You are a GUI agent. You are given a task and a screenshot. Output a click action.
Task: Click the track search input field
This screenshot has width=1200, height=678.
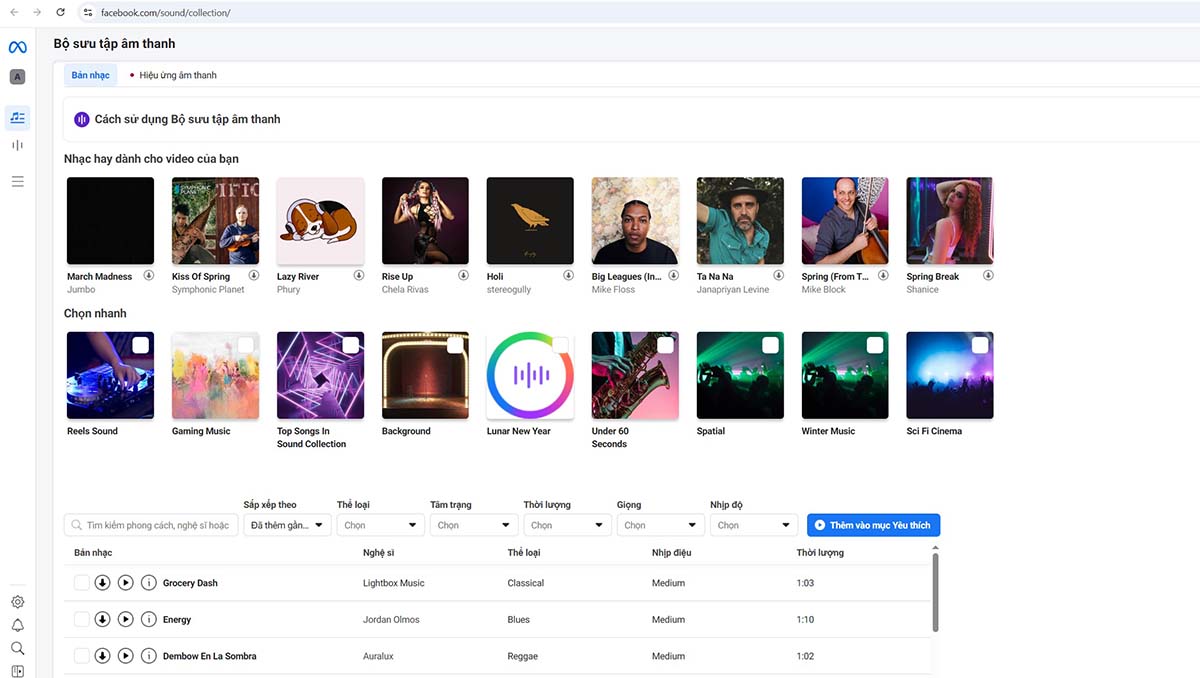(151, 525)
